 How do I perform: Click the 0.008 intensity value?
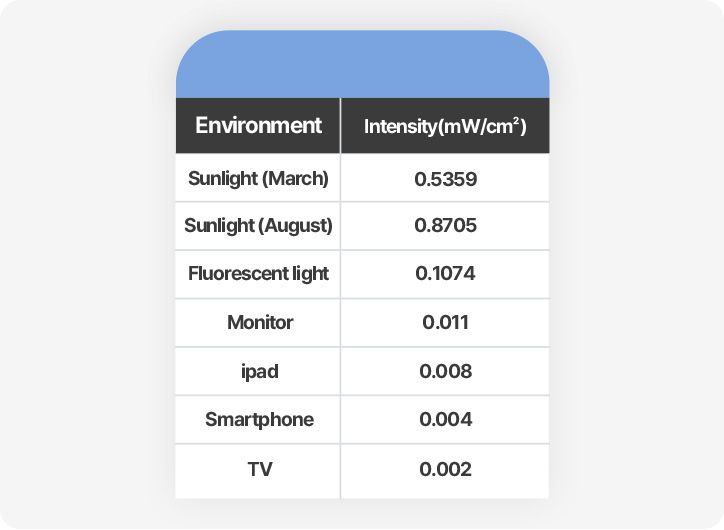pyautogui.click(x=446, y=371)
